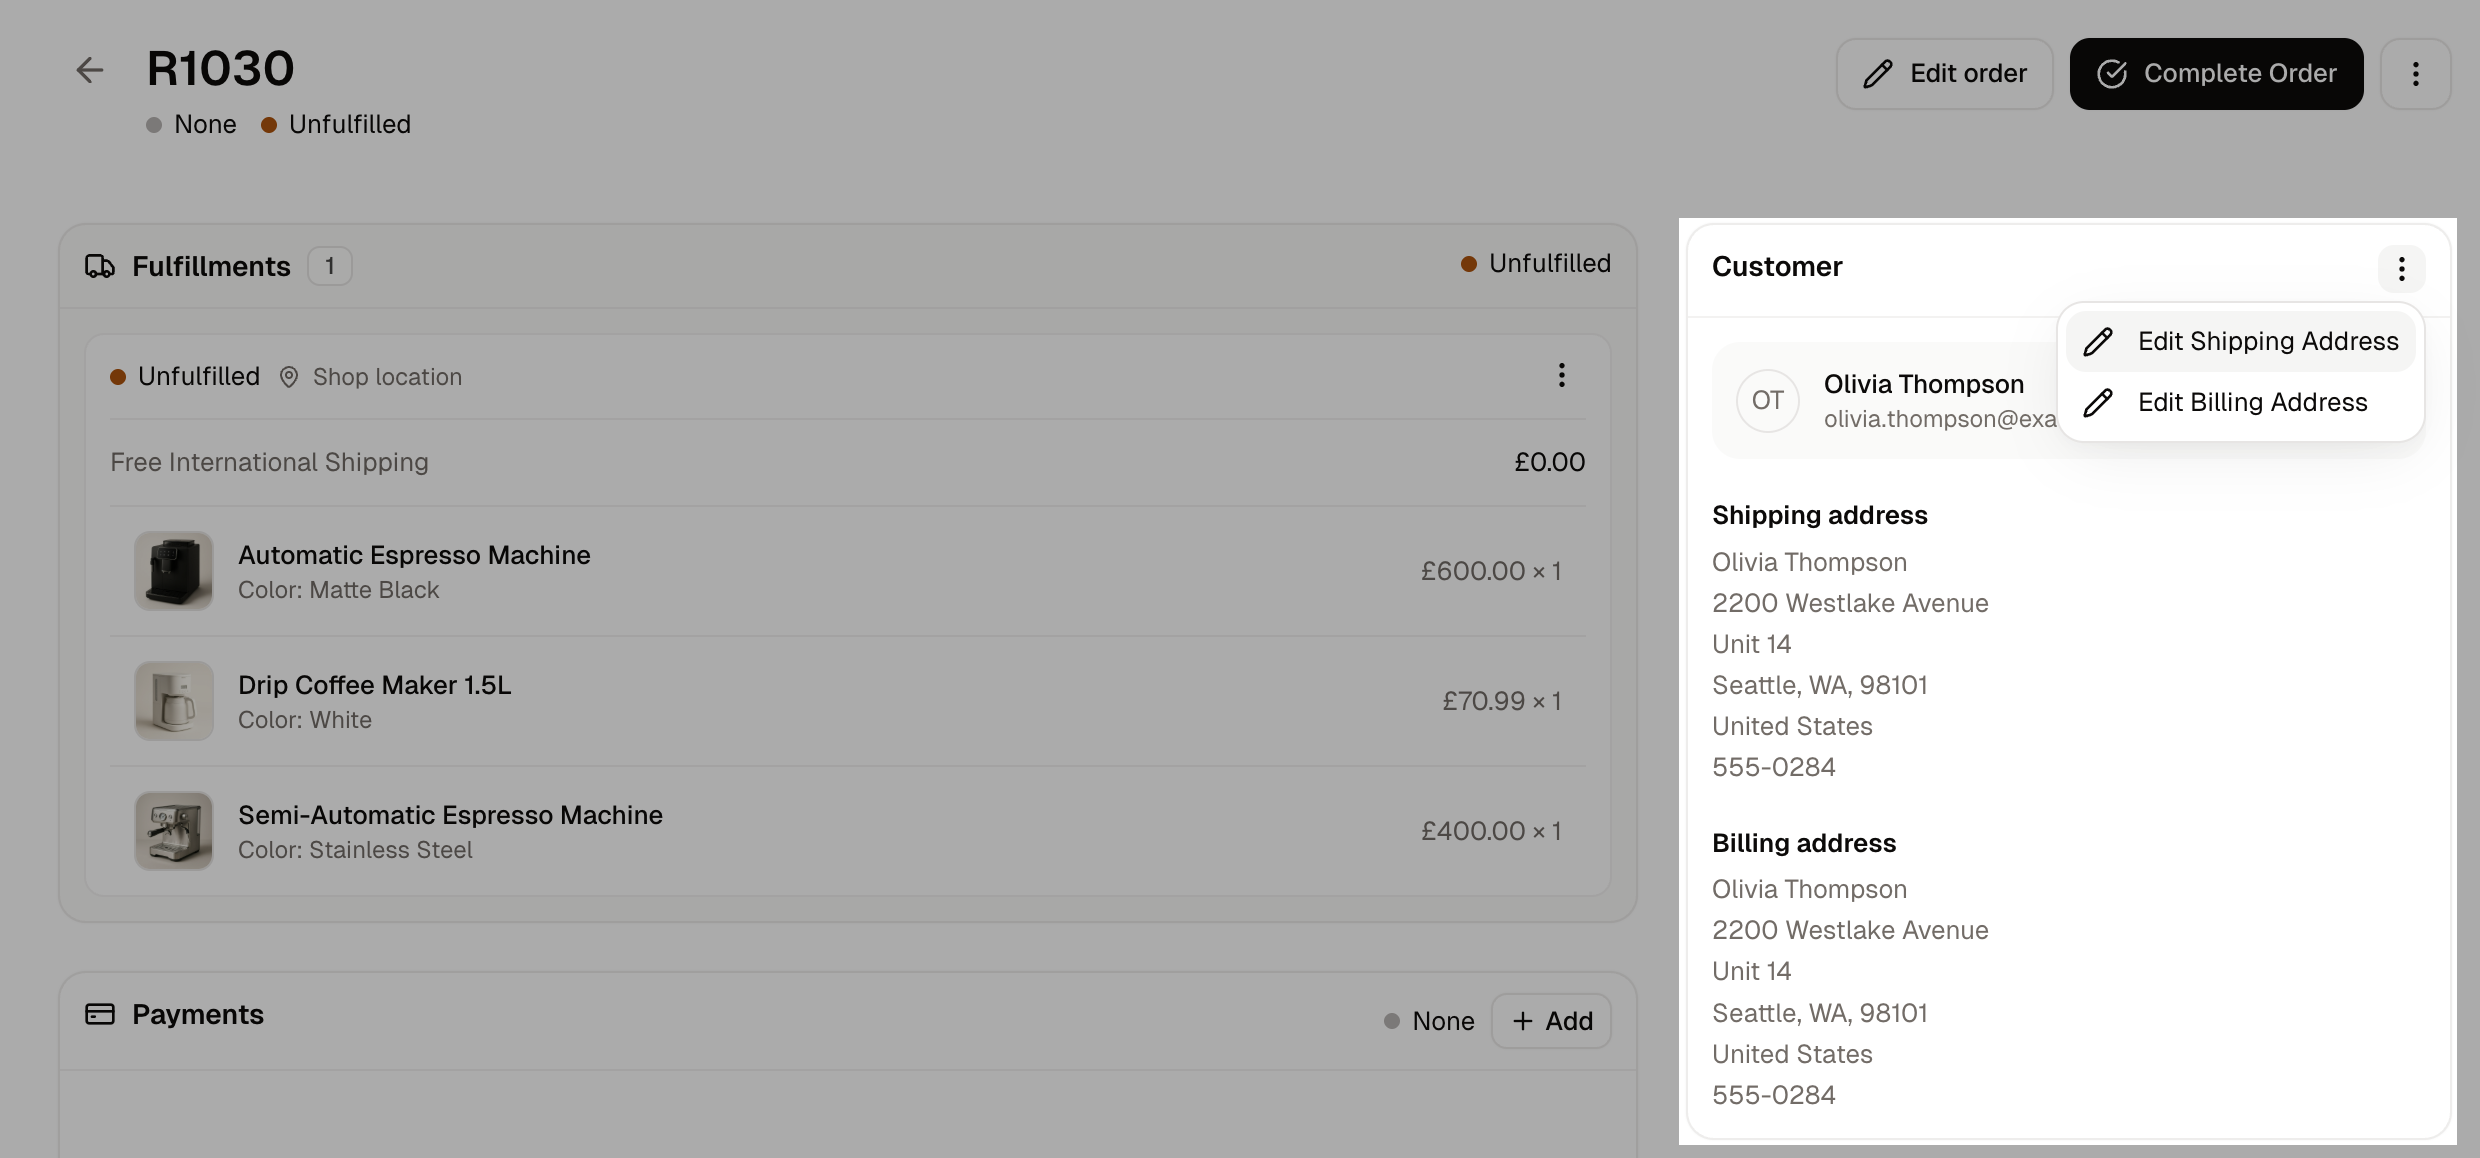The height and width of the screenshot is (1158, 2480).
Task: Go back using the arrow beside R1030
Action: click(90, 70)
